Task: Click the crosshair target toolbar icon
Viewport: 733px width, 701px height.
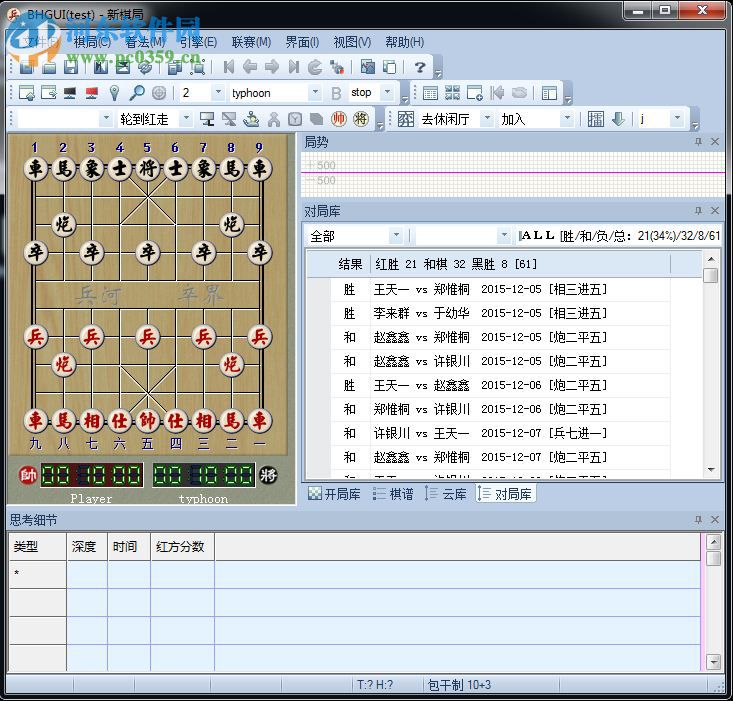Action: click(x=159, y=93)
